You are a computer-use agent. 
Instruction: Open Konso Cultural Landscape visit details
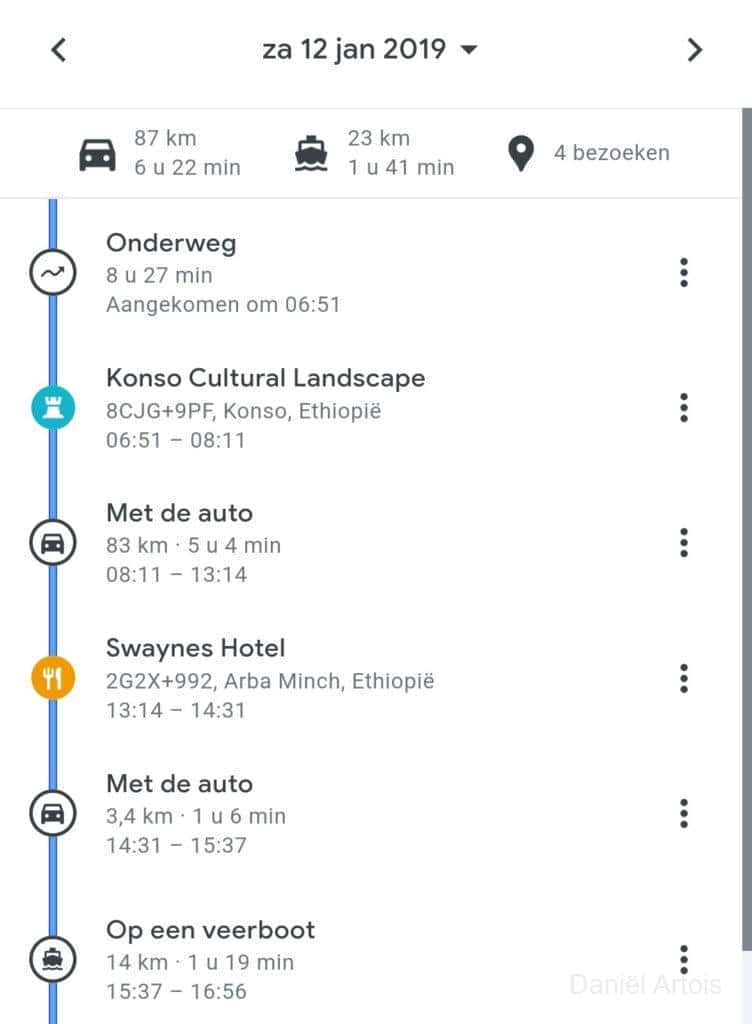point(265,379)
